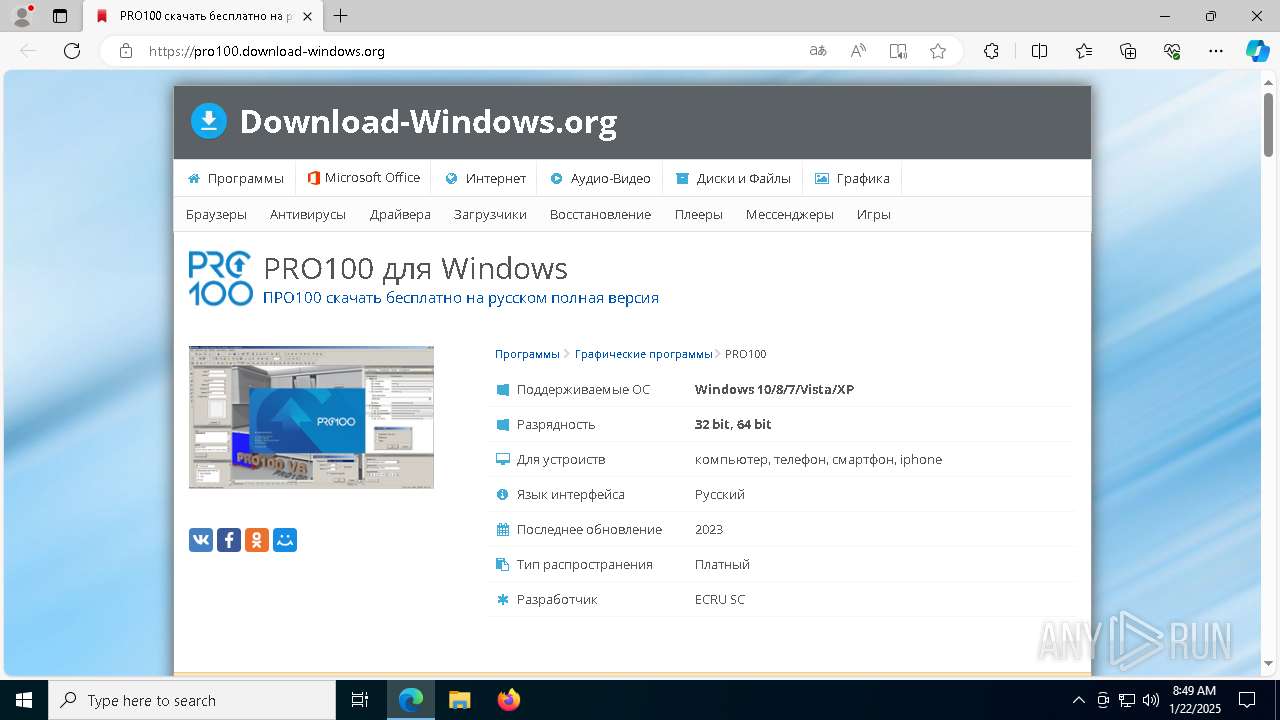Screen dimensions: 1280x720
Task: Open the volume tray icon
Action: pyautogui.click(x=1150, y=700)
